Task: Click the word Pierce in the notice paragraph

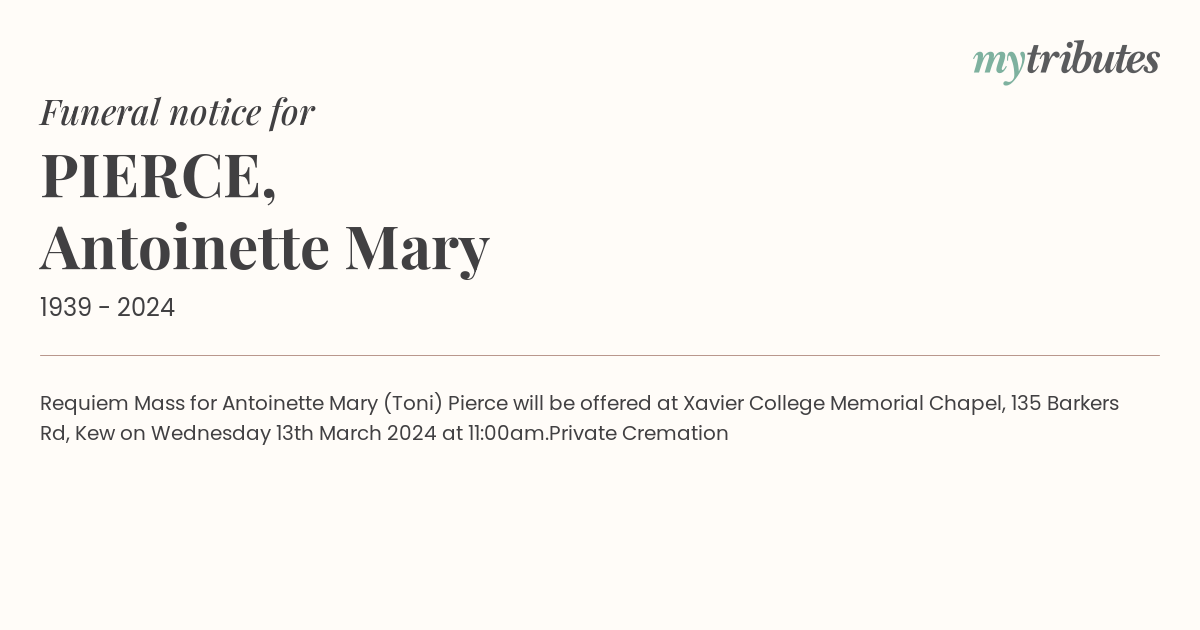Action: coord(478,403)
